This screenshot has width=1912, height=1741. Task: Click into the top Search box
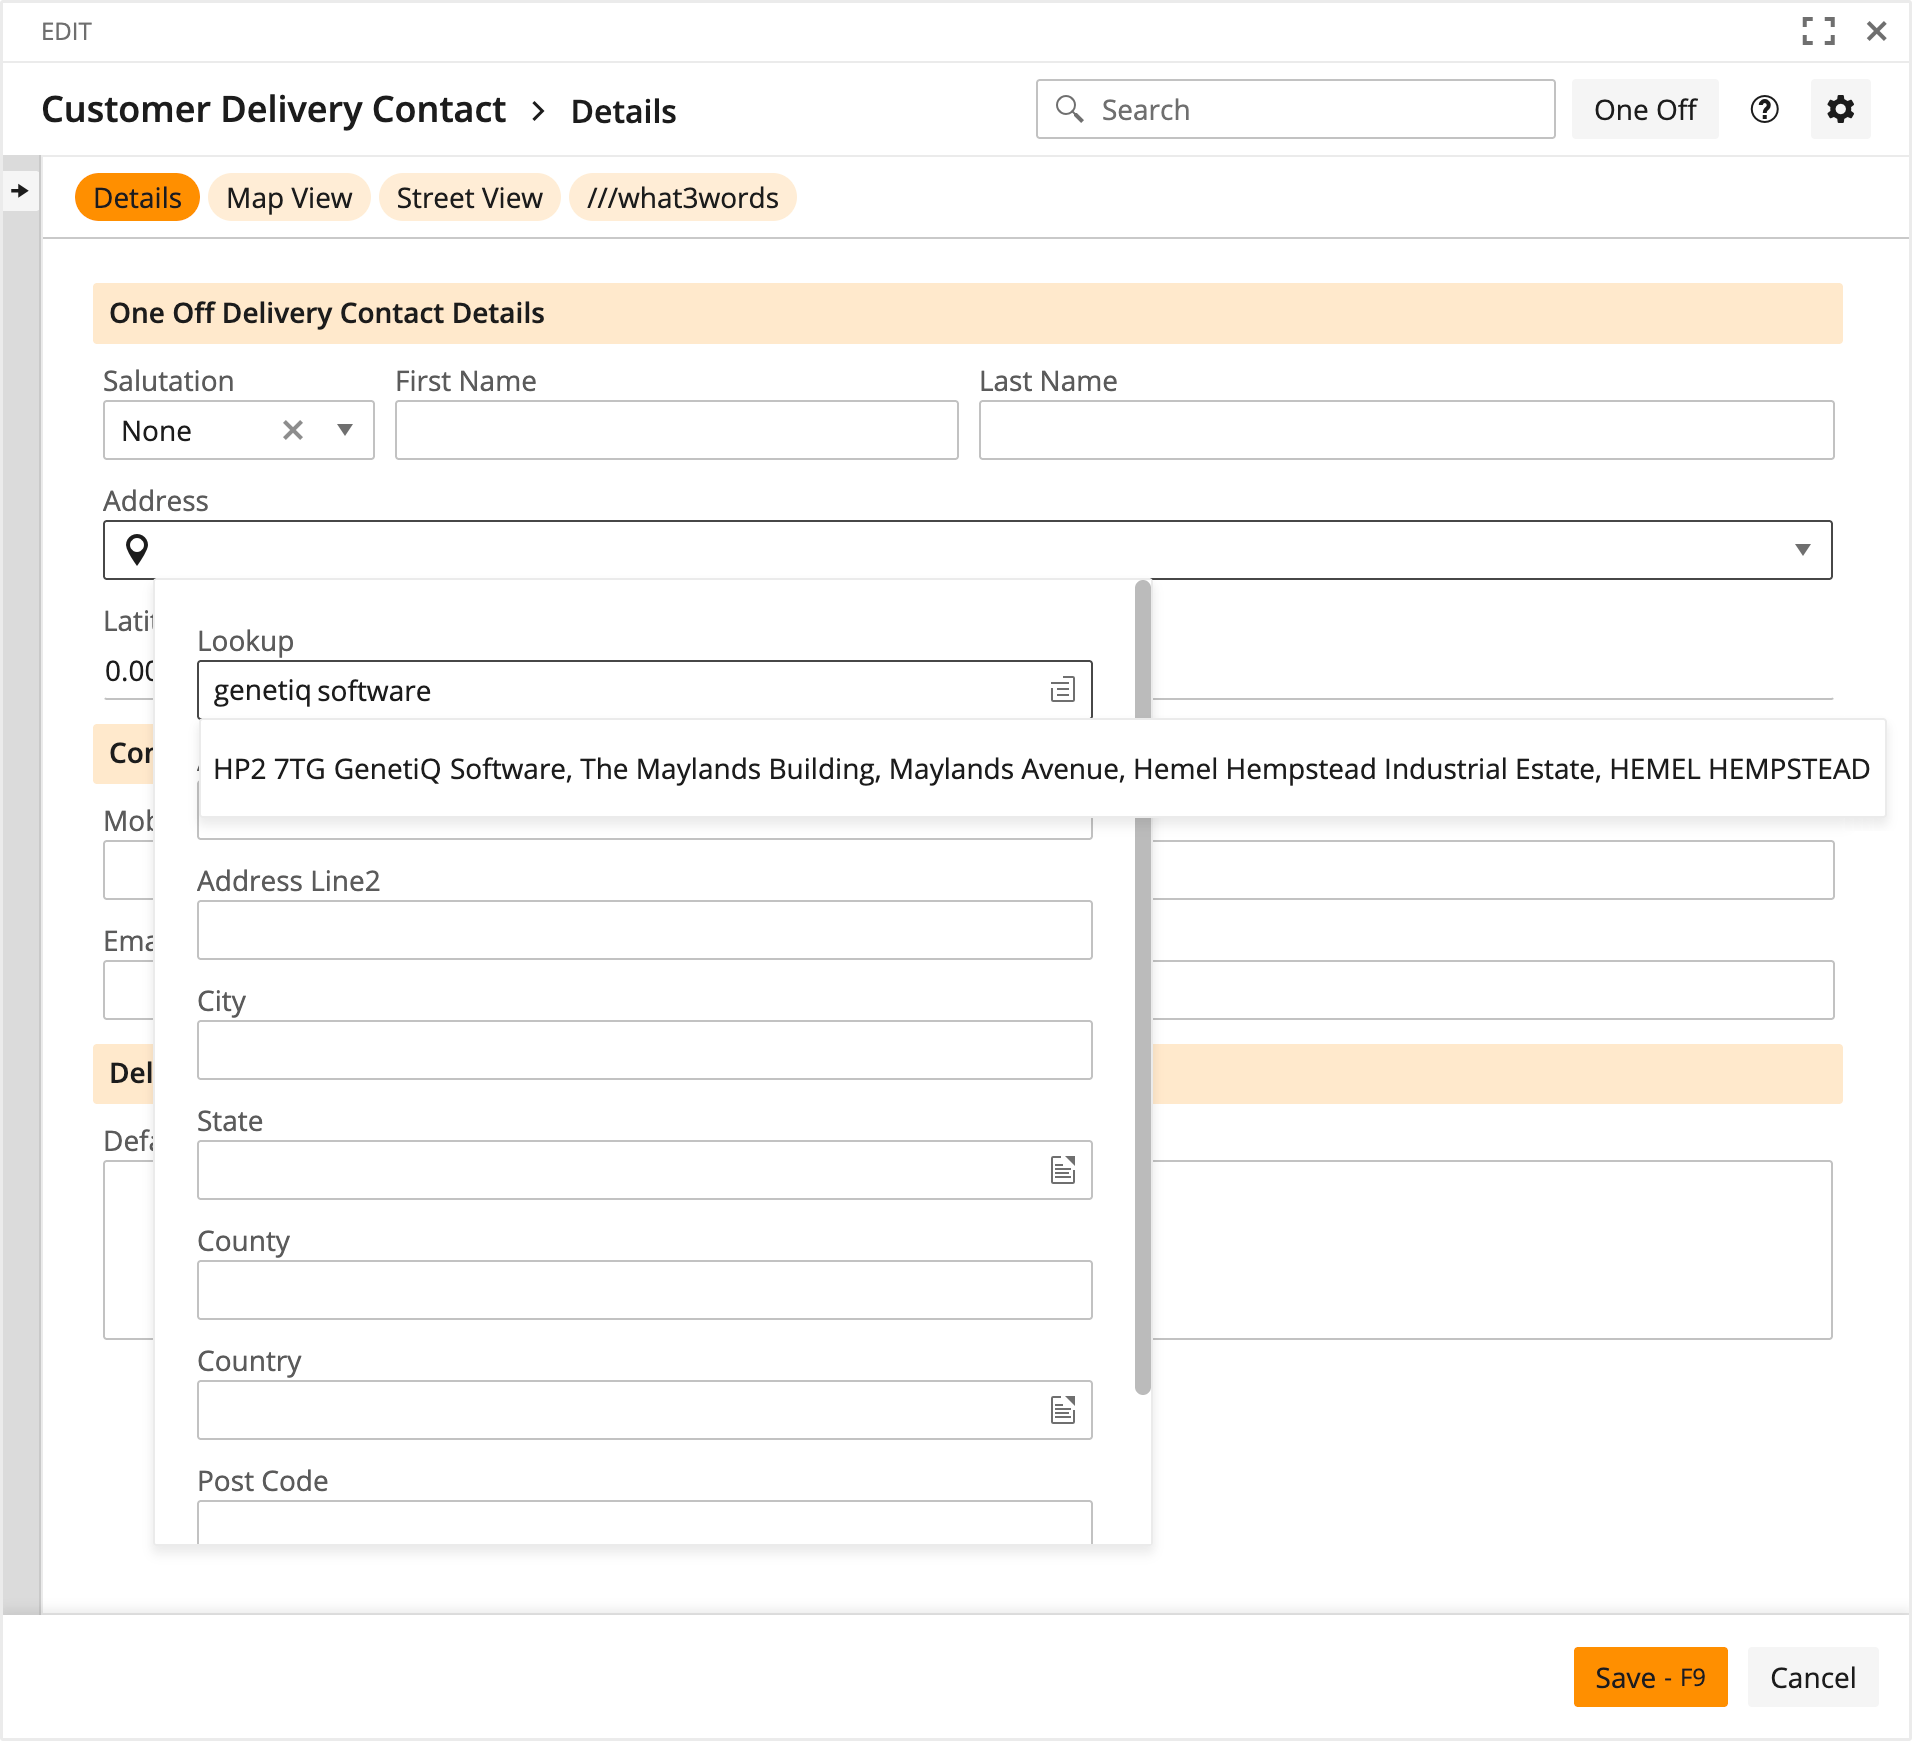(1310, 109)
